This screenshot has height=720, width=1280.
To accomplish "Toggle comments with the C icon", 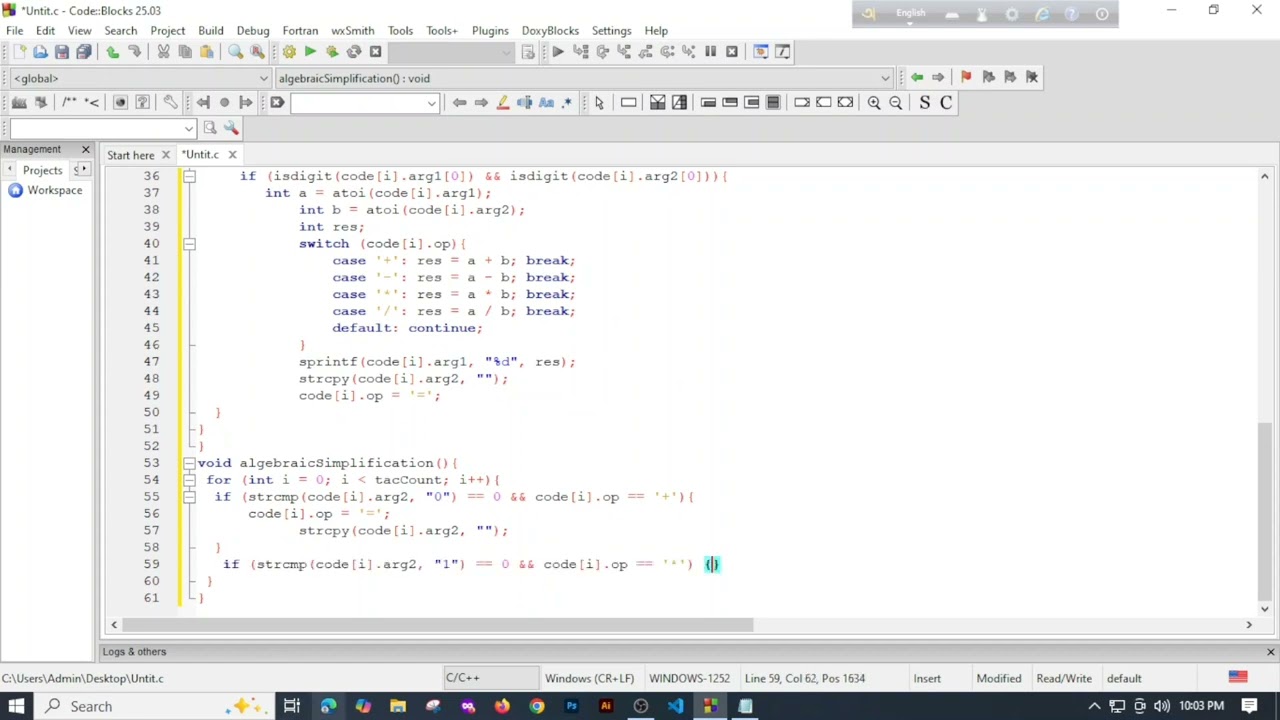I will [946, 102].
